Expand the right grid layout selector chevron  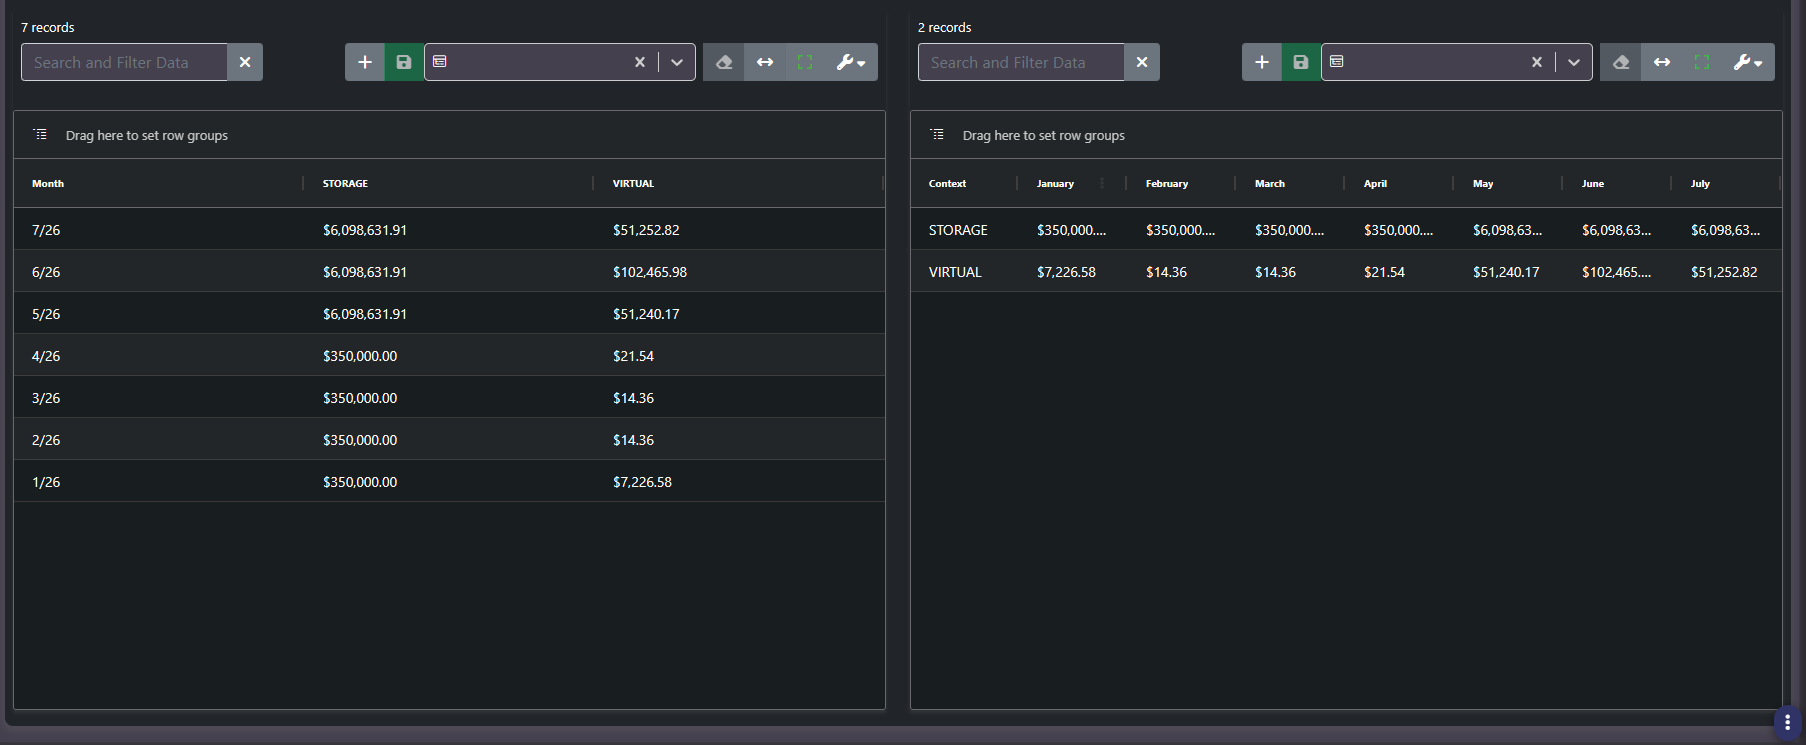[x=1574, y=62]
